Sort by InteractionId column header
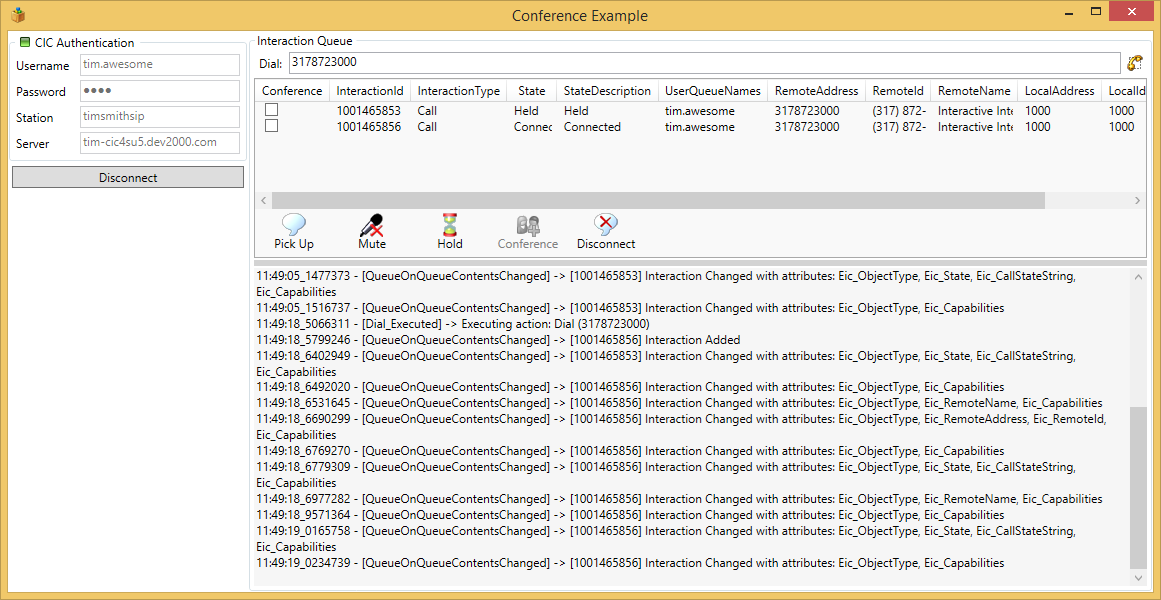This screenshot has width=1161, height=600. point(369,91)
